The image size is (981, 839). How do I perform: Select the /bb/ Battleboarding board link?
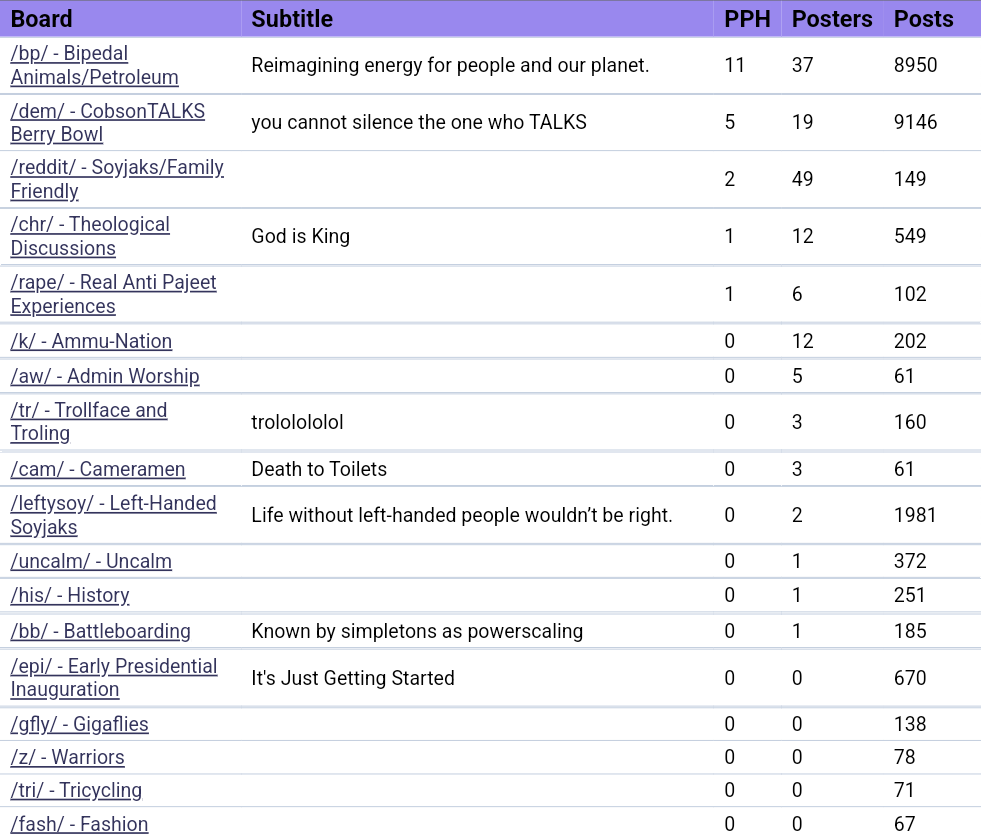100,631
